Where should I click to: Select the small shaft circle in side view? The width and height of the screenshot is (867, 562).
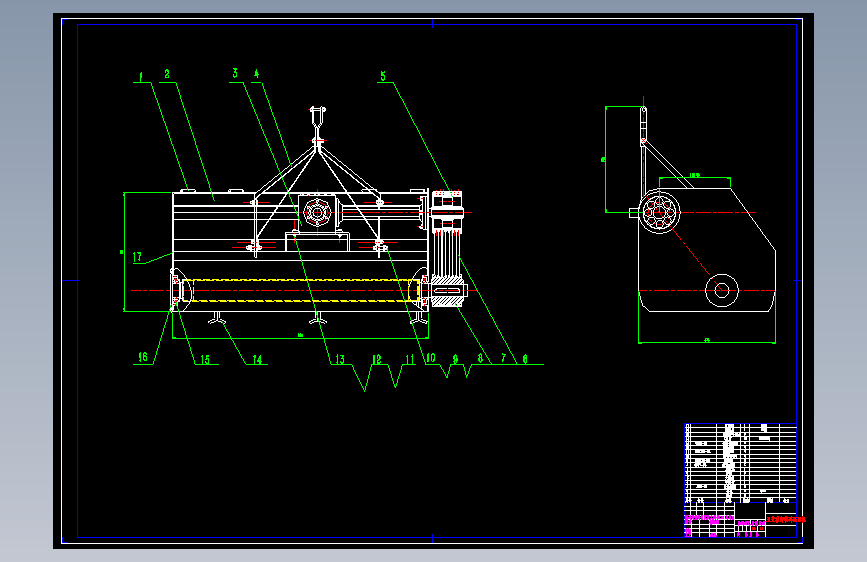(722, 290)
